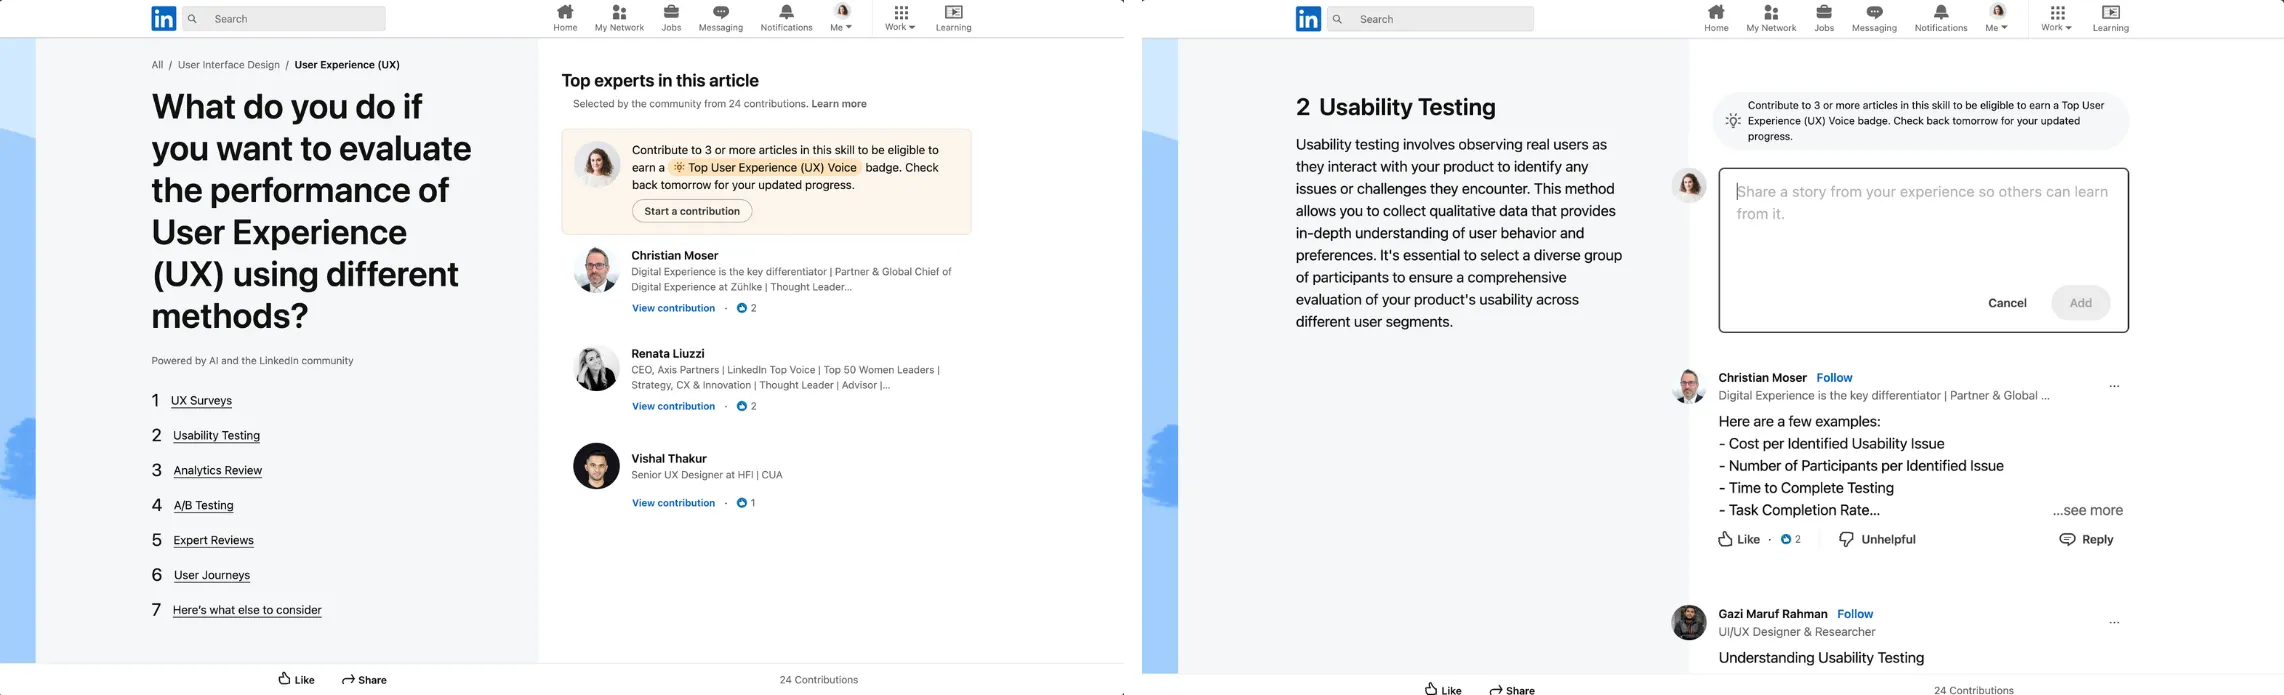Viewport: 2284px width, 695px height.
Task: Expand see more on Christian Moser's comment
Action: coord(2087,510)
